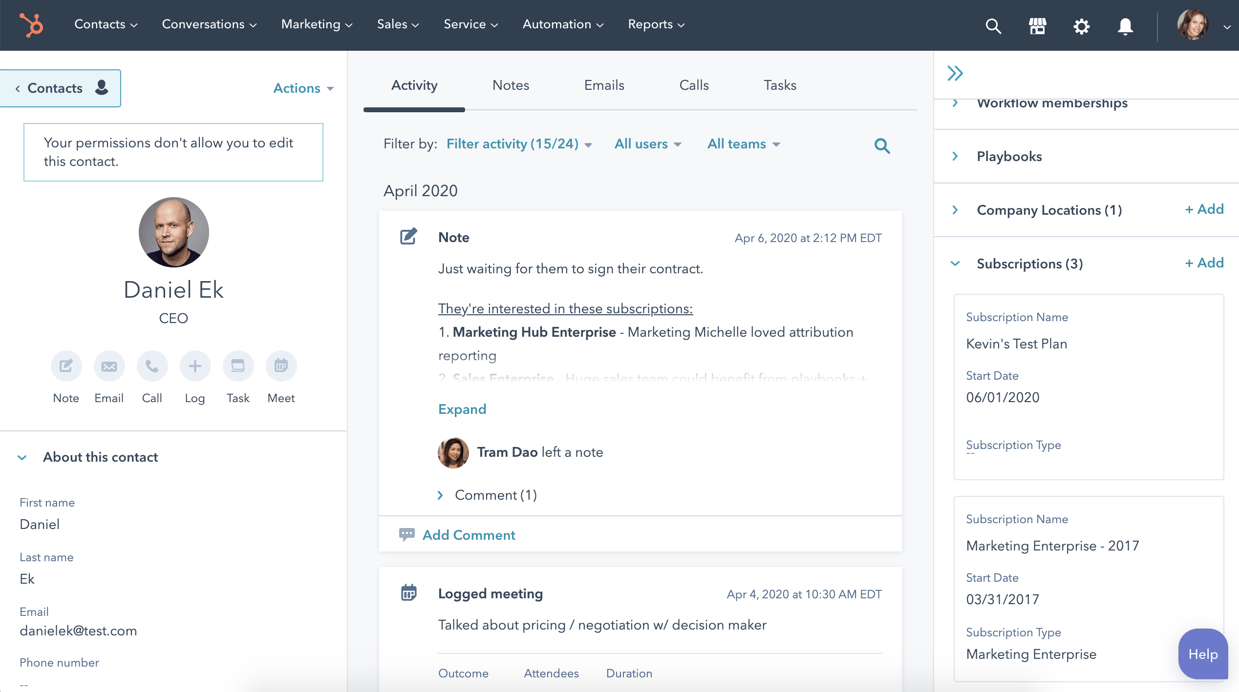The image size is (1239, 692).
Task: Click the Help button
Action: [x=1202, y=654]
